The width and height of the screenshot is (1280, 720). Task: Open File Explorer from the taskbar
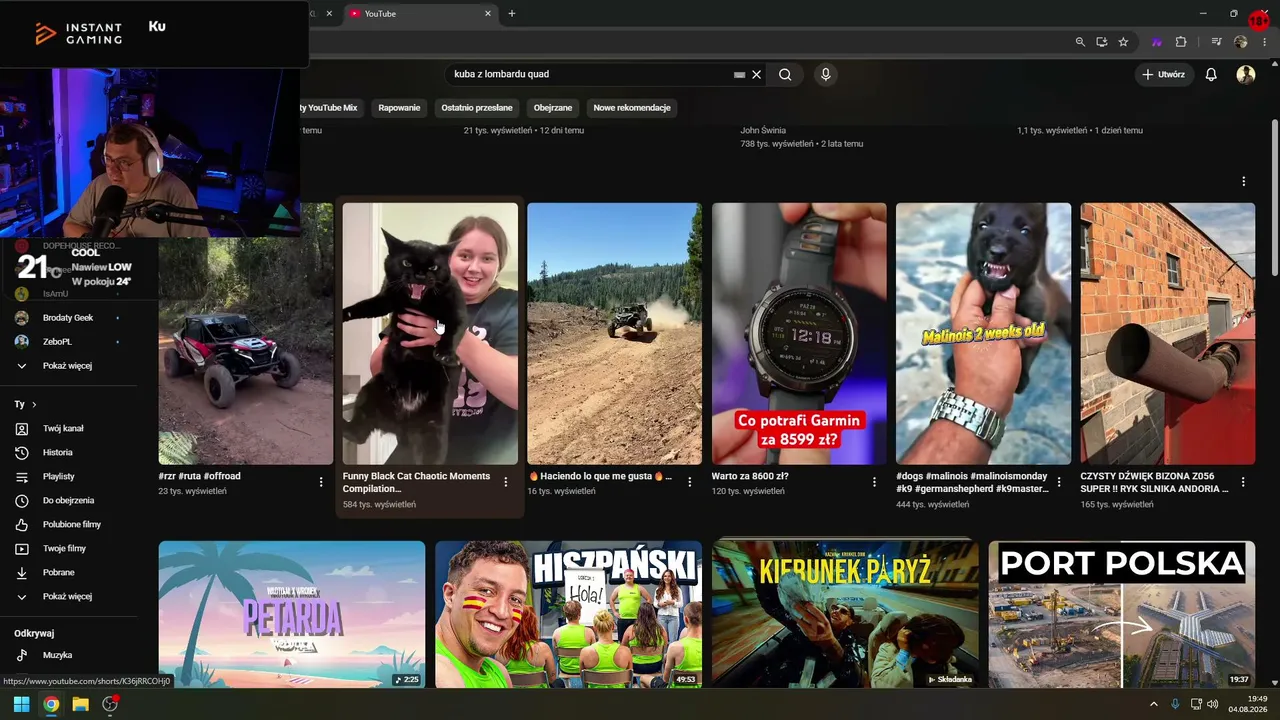pos(80,704)
